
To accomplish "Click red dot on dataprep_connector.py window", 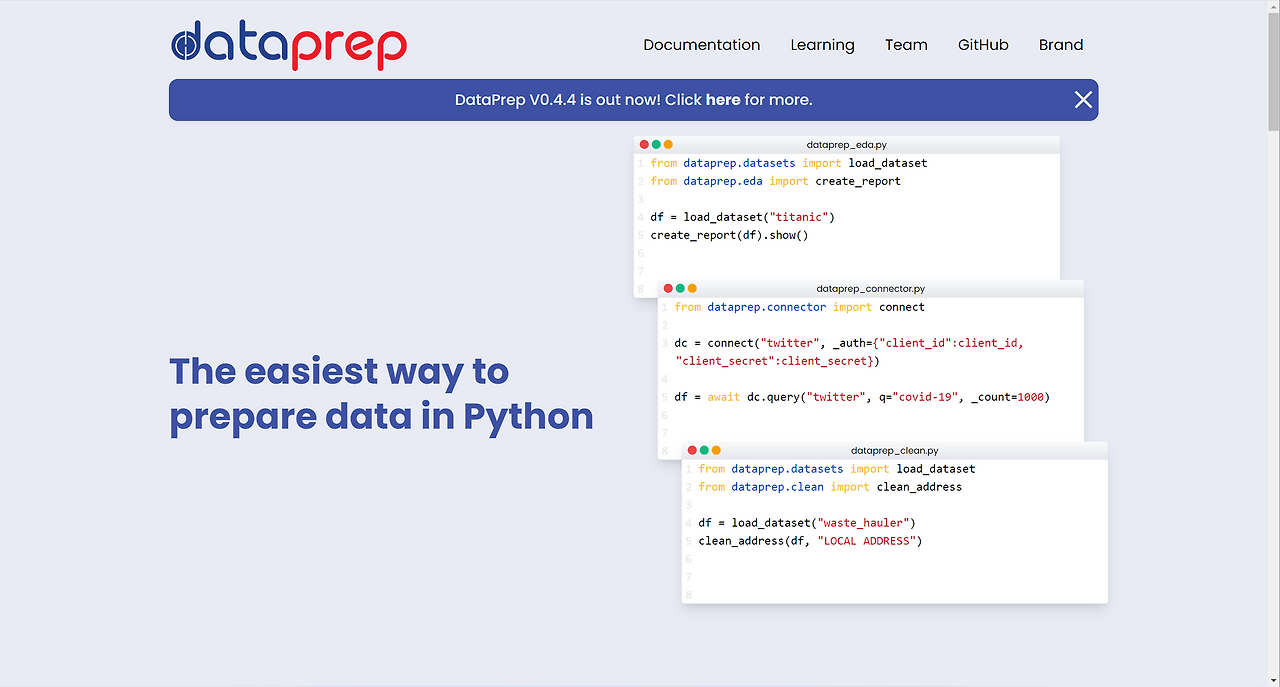I will pos(668,289).
